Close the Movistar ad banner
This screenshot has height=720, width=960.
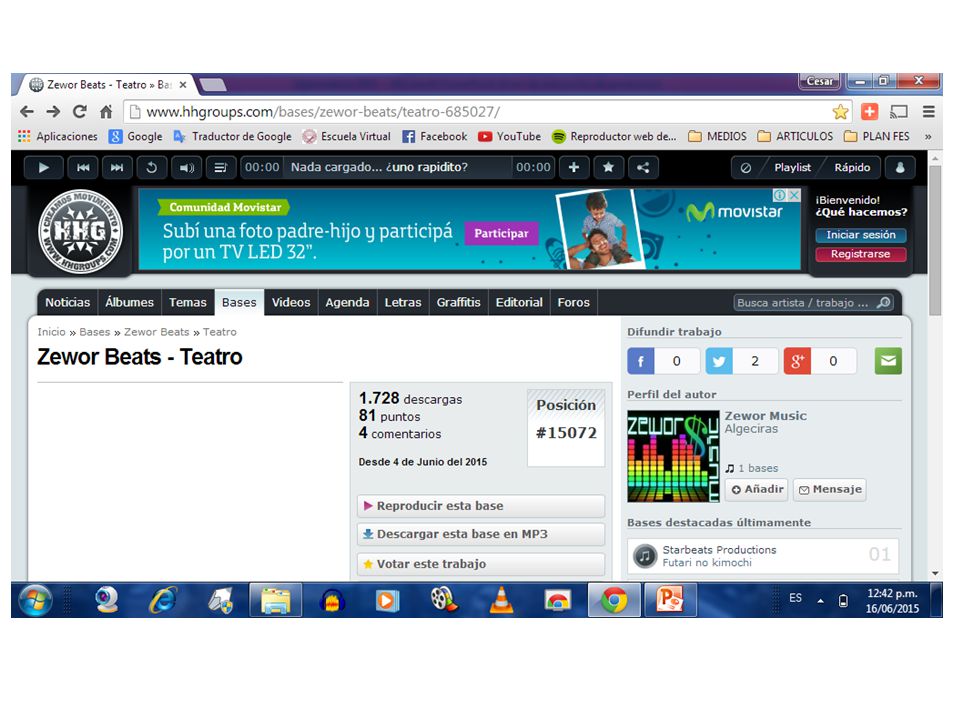[793, 195]
